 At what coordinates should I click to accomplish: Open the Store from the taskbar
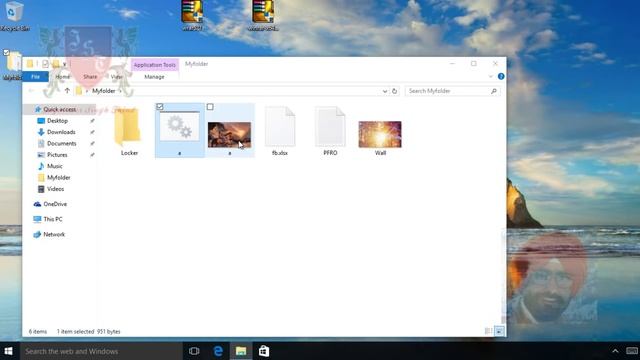pyautogui.click(x=264, y=351)
